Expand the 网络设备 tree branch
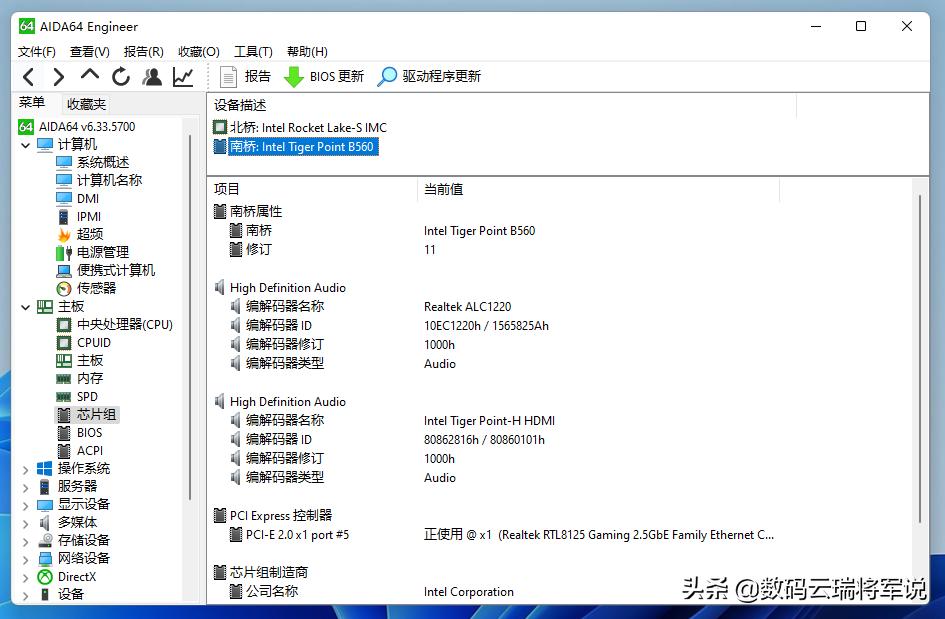Viewport: 945px width, 619px height. pos(25,558)
